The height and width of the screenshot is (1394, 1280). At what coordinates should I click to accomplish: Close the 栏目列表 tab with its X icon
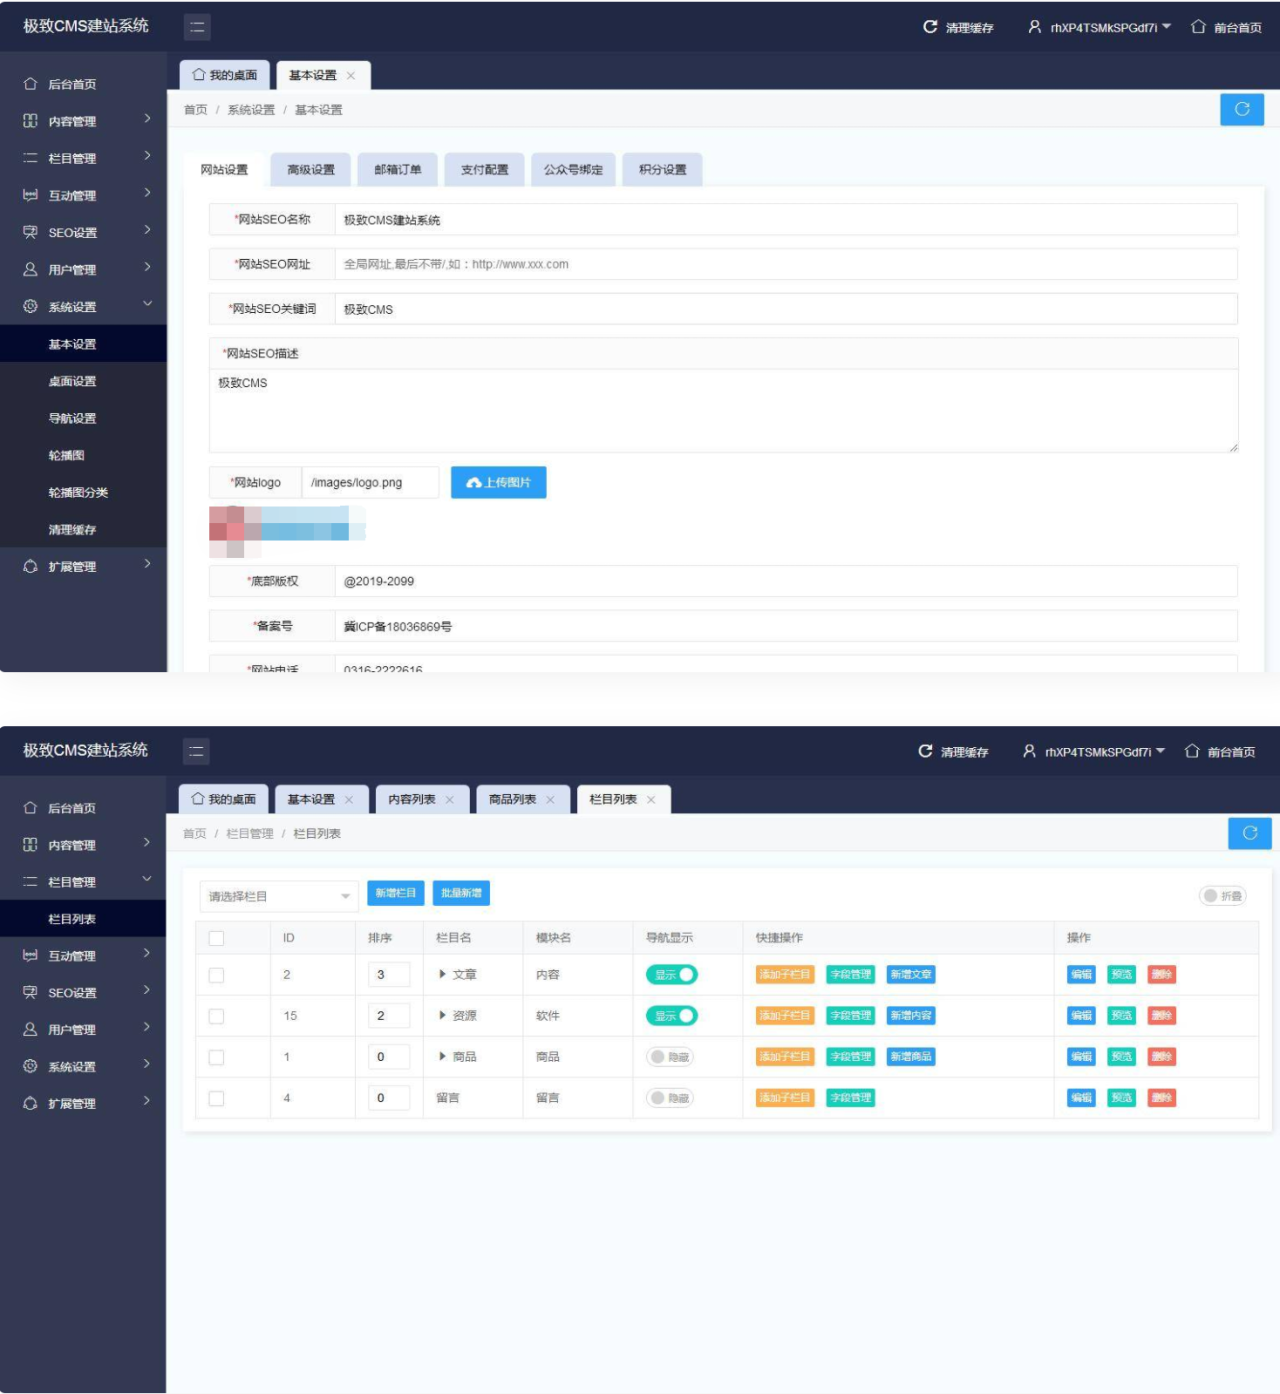pos(651,800)
